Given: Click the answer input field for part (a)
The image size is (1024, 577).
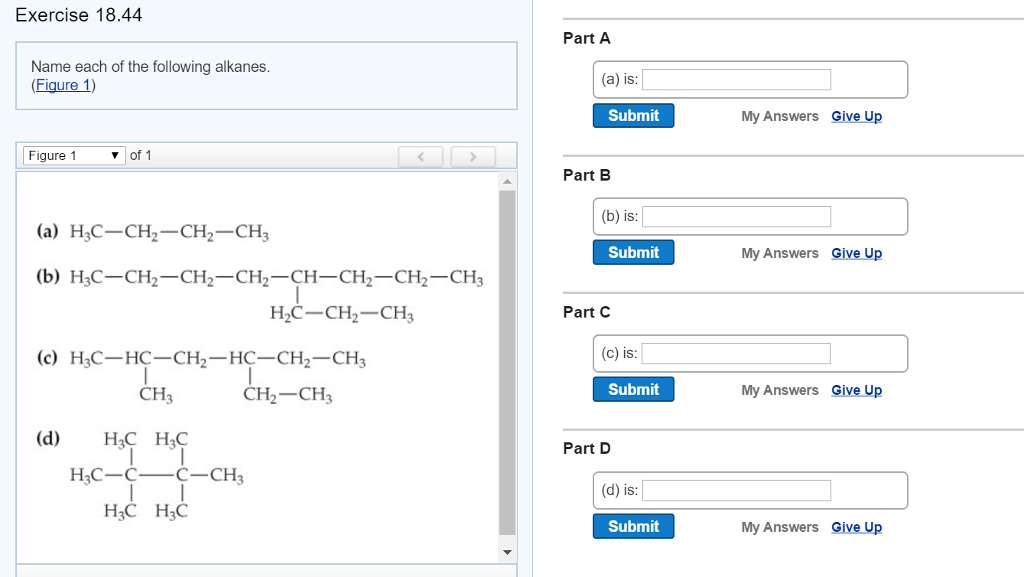Looking at the screenshot, I should (x=737, y=79).
